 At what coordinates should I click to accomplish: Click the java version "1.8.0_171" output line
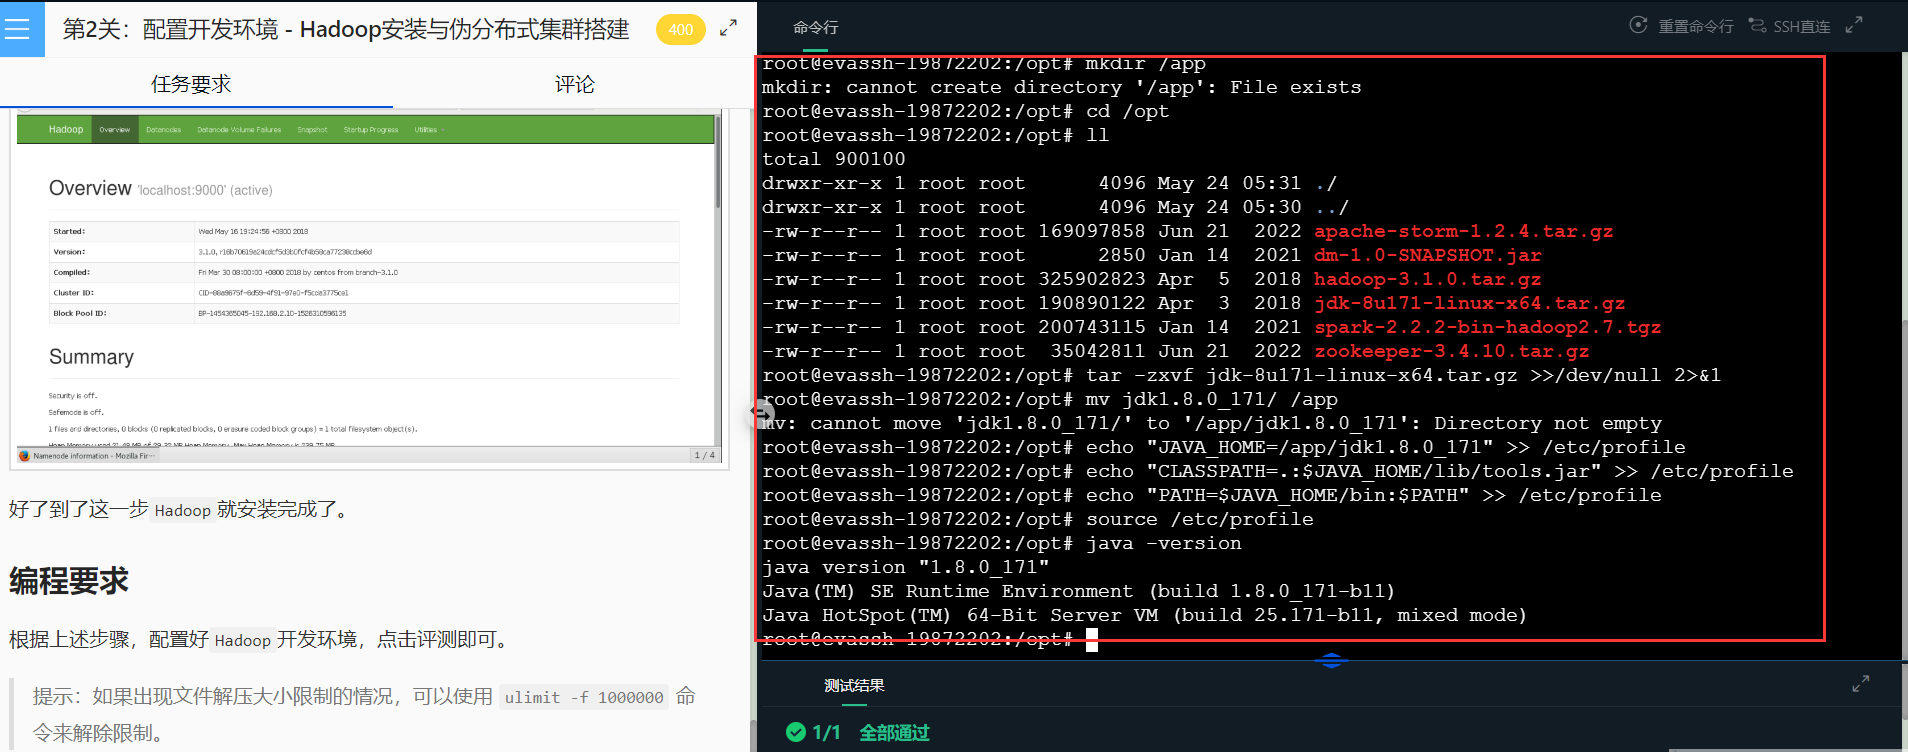pyautogui.click(x=905, y=567)
